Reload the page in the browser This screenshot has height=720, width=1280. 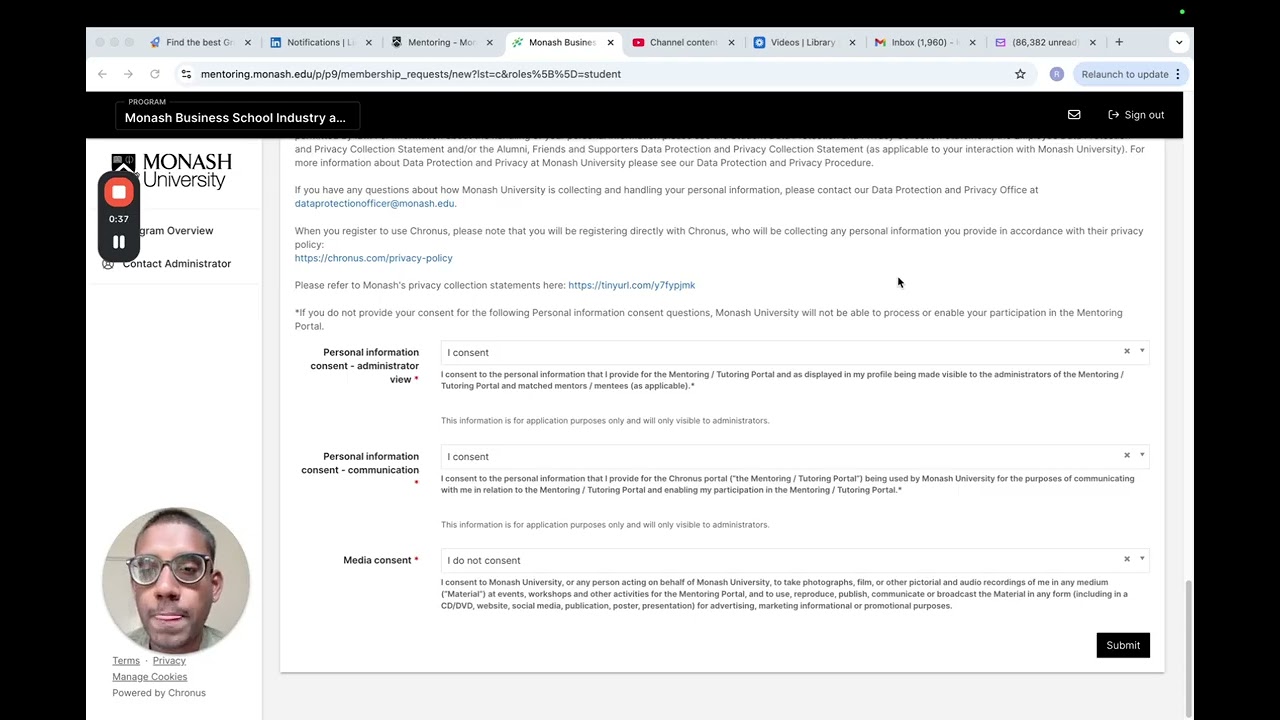pos(155,74)
